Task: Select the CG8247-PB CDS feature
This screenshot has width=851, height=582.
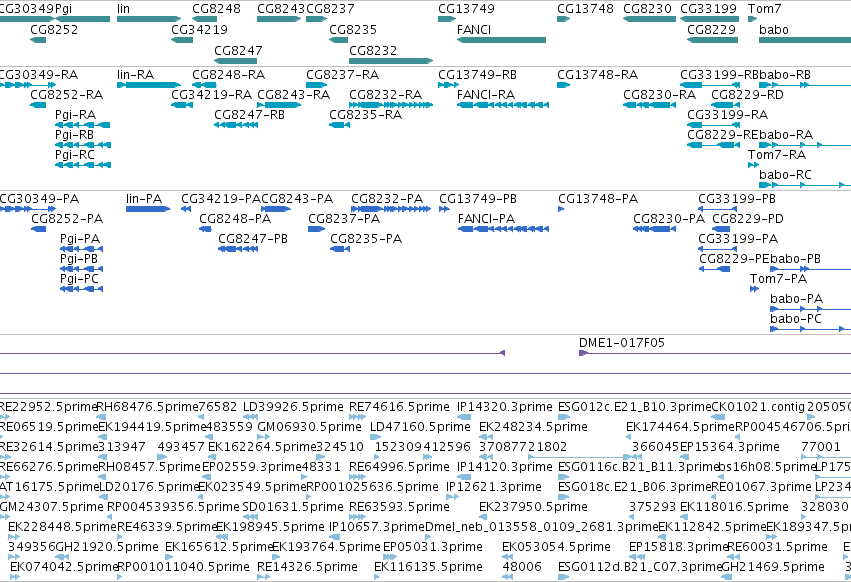Action: 238,249
